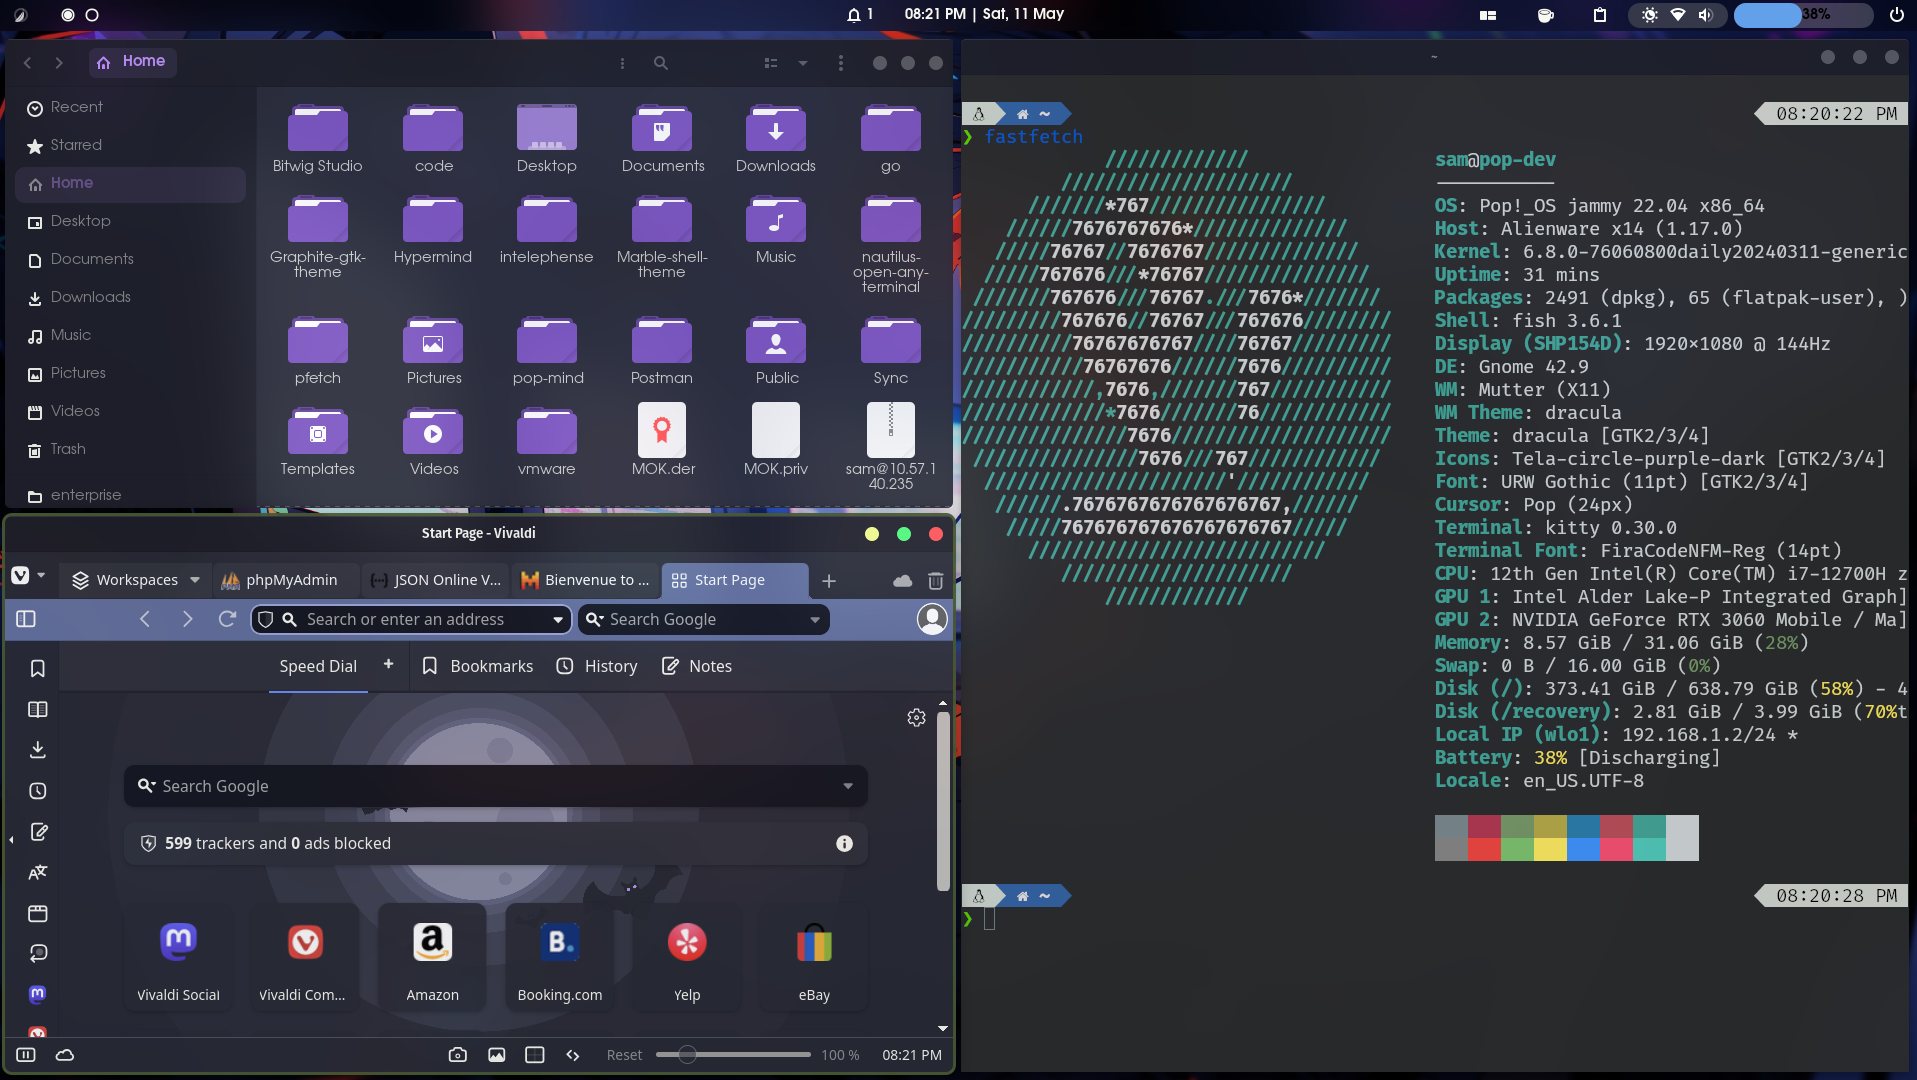Expand the Search Google engine dropdown

[813, 619]
